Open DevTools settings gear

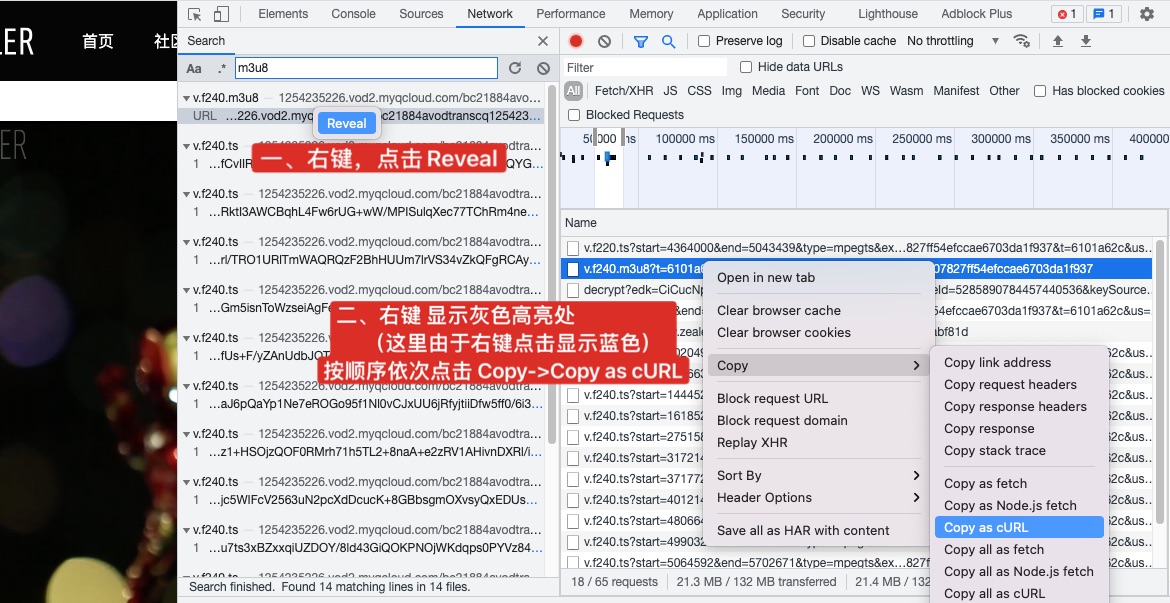pyautogui.click(x=1147, y=14)
